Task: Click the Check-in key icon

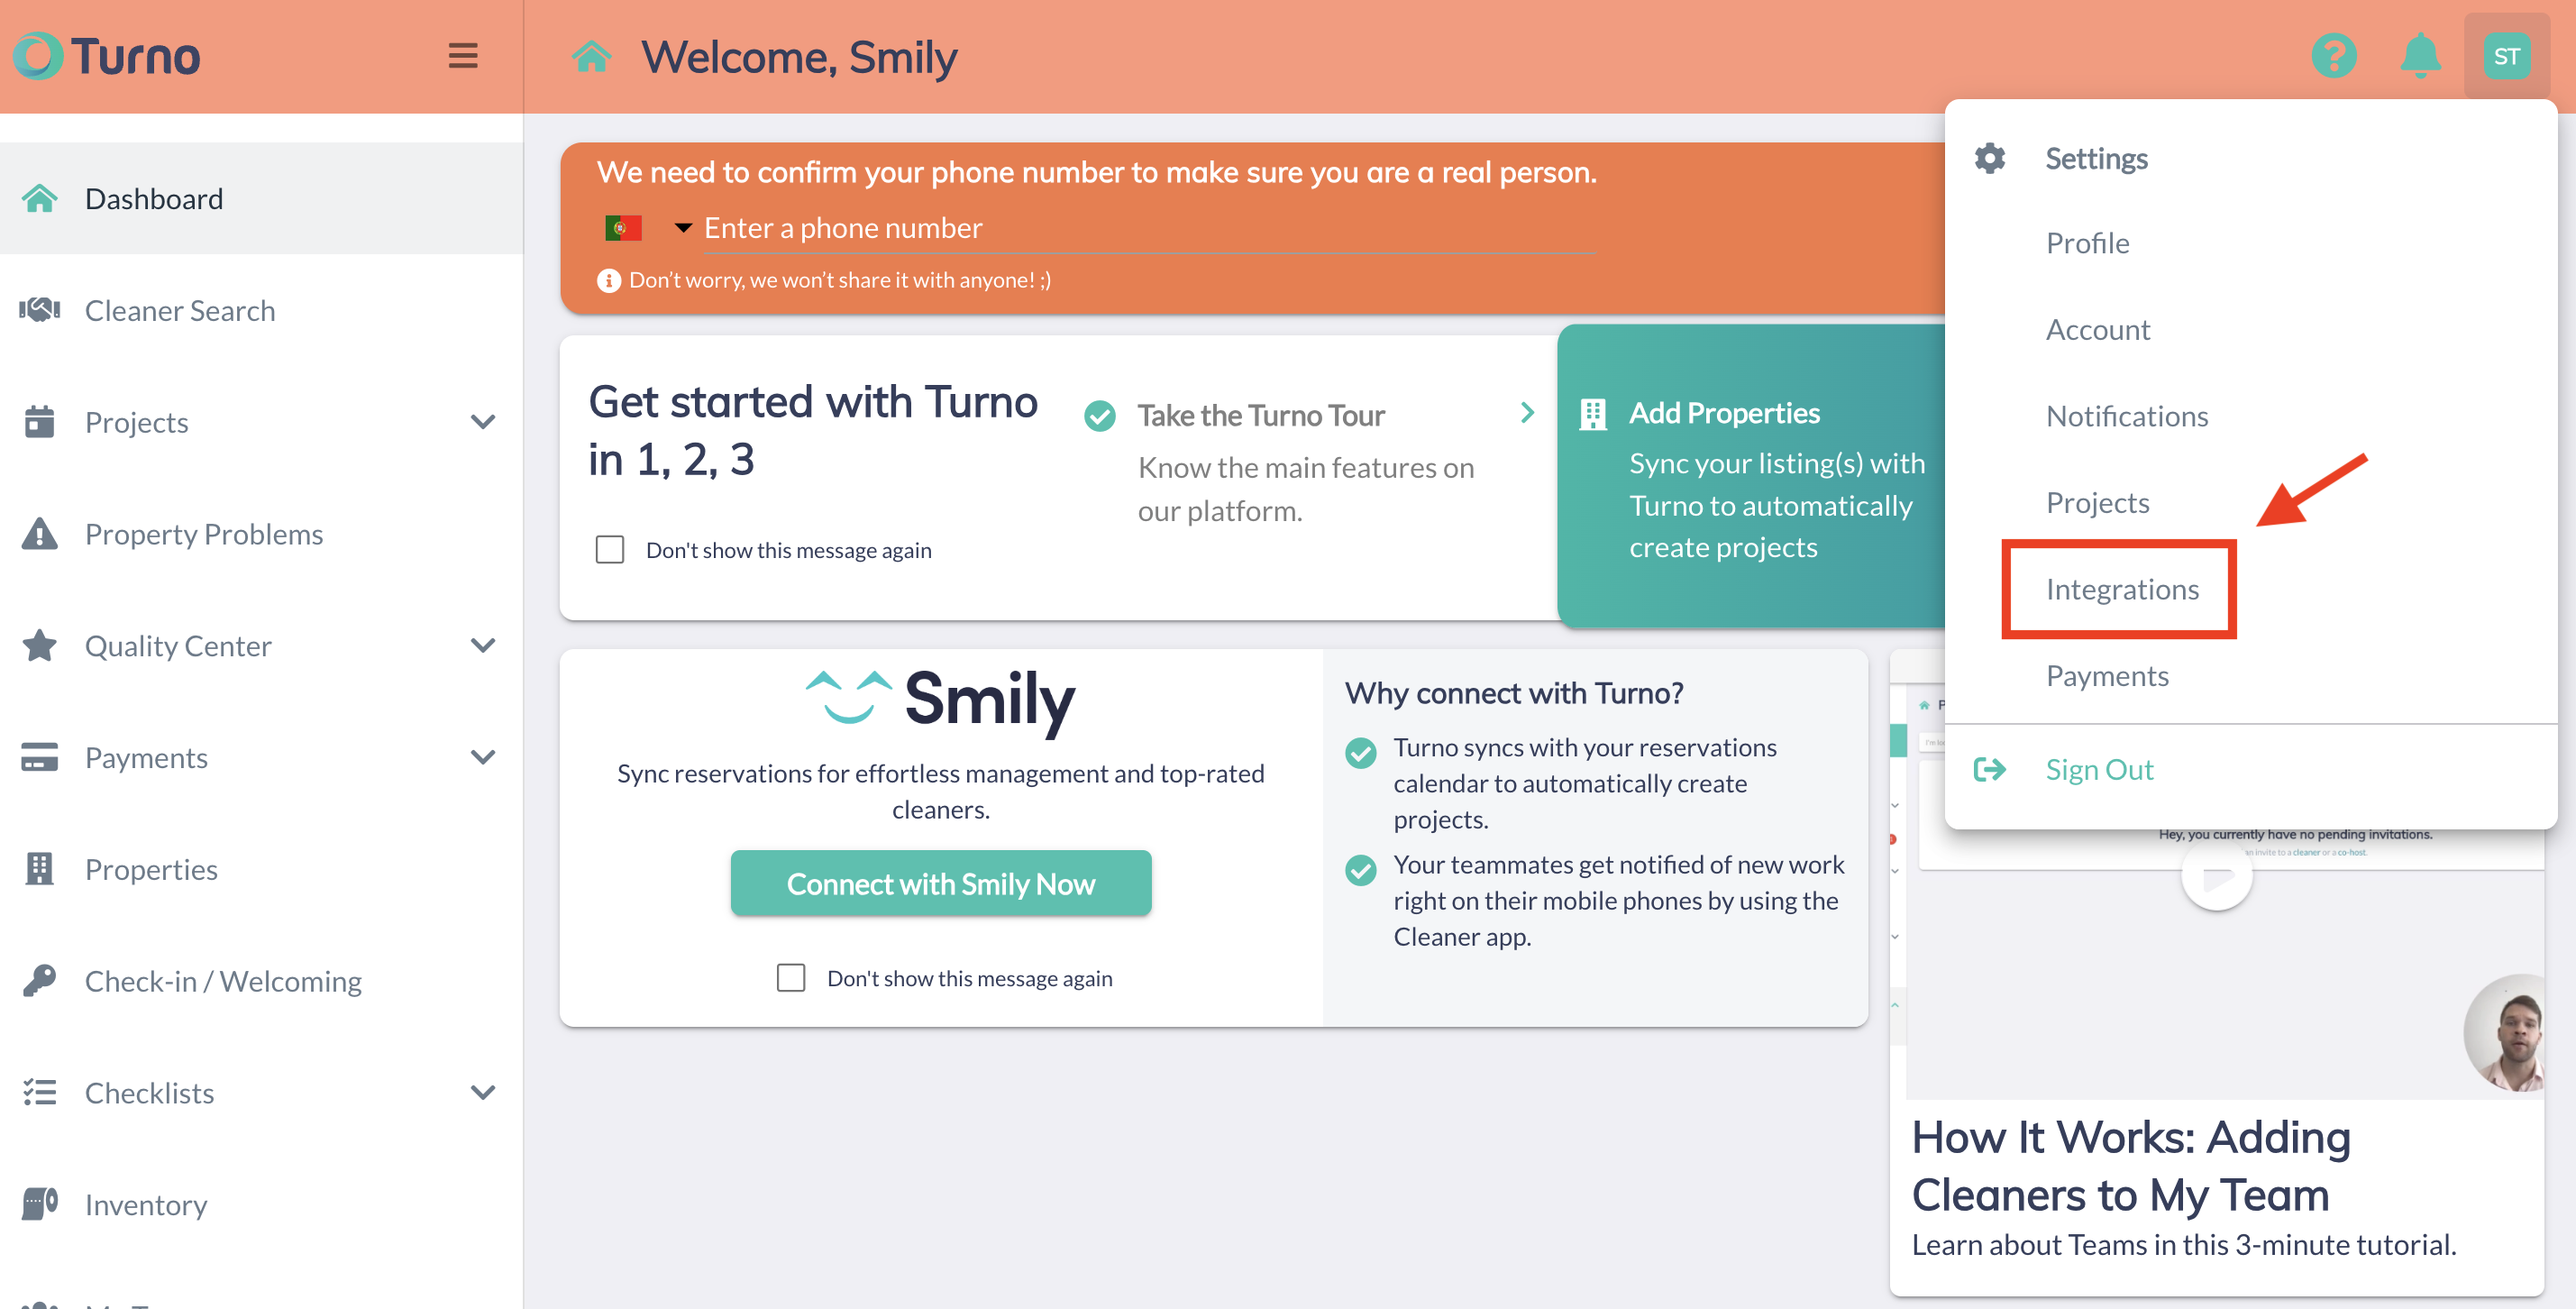Action: tap(40, 980)
